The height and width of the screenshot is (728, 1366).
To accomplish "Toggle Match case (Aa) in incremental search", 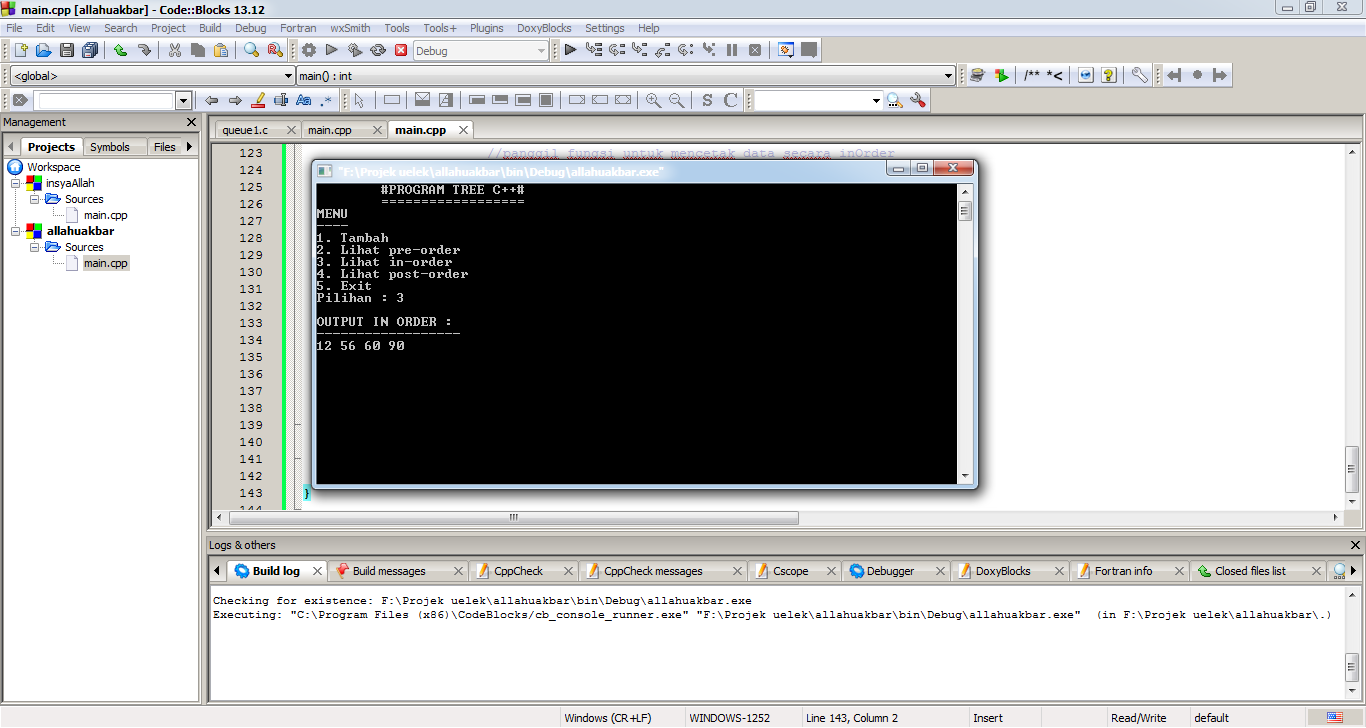I will 304,100.
